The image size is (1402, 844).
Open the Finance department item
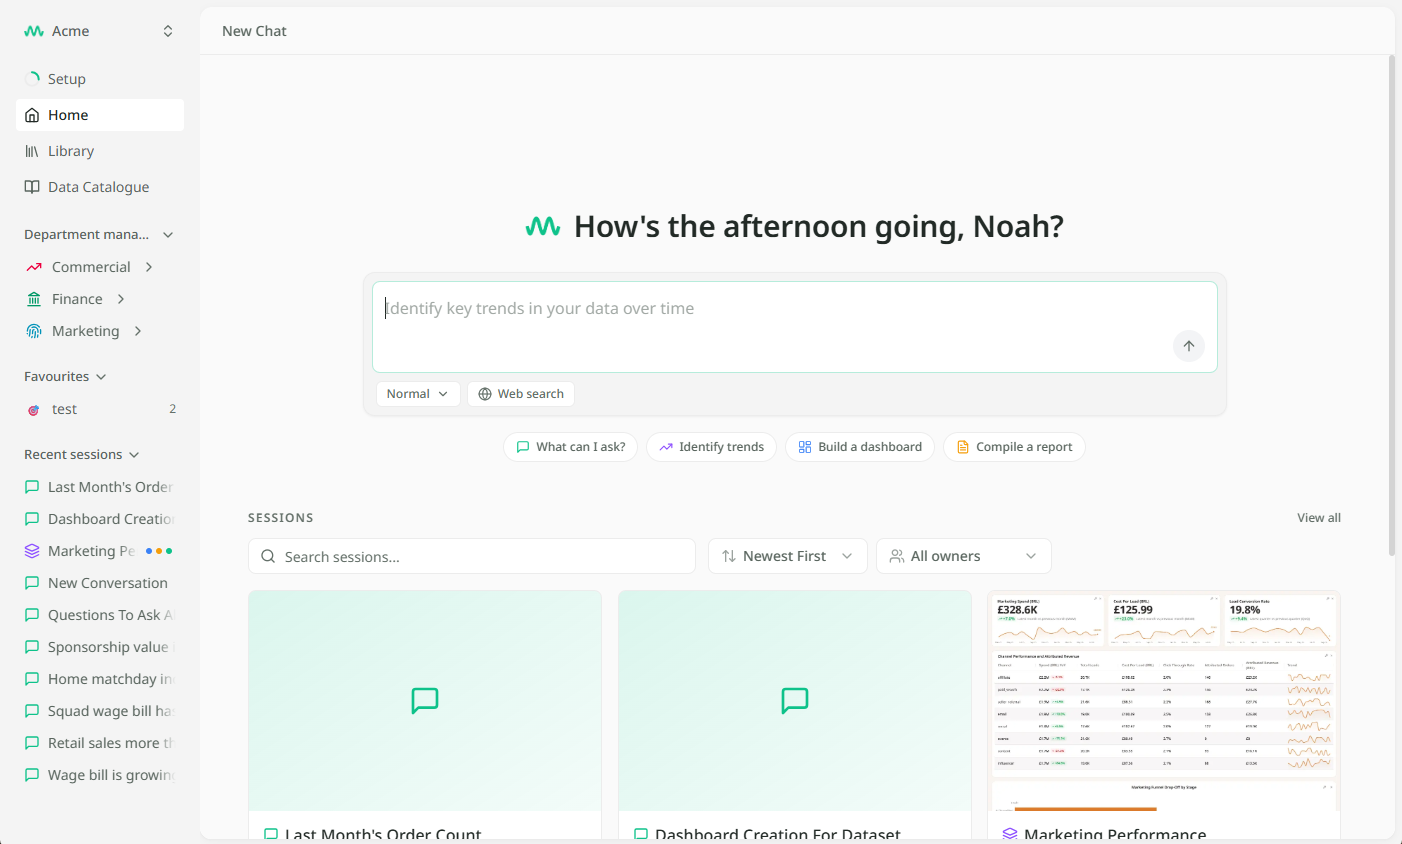click(76, 299)
